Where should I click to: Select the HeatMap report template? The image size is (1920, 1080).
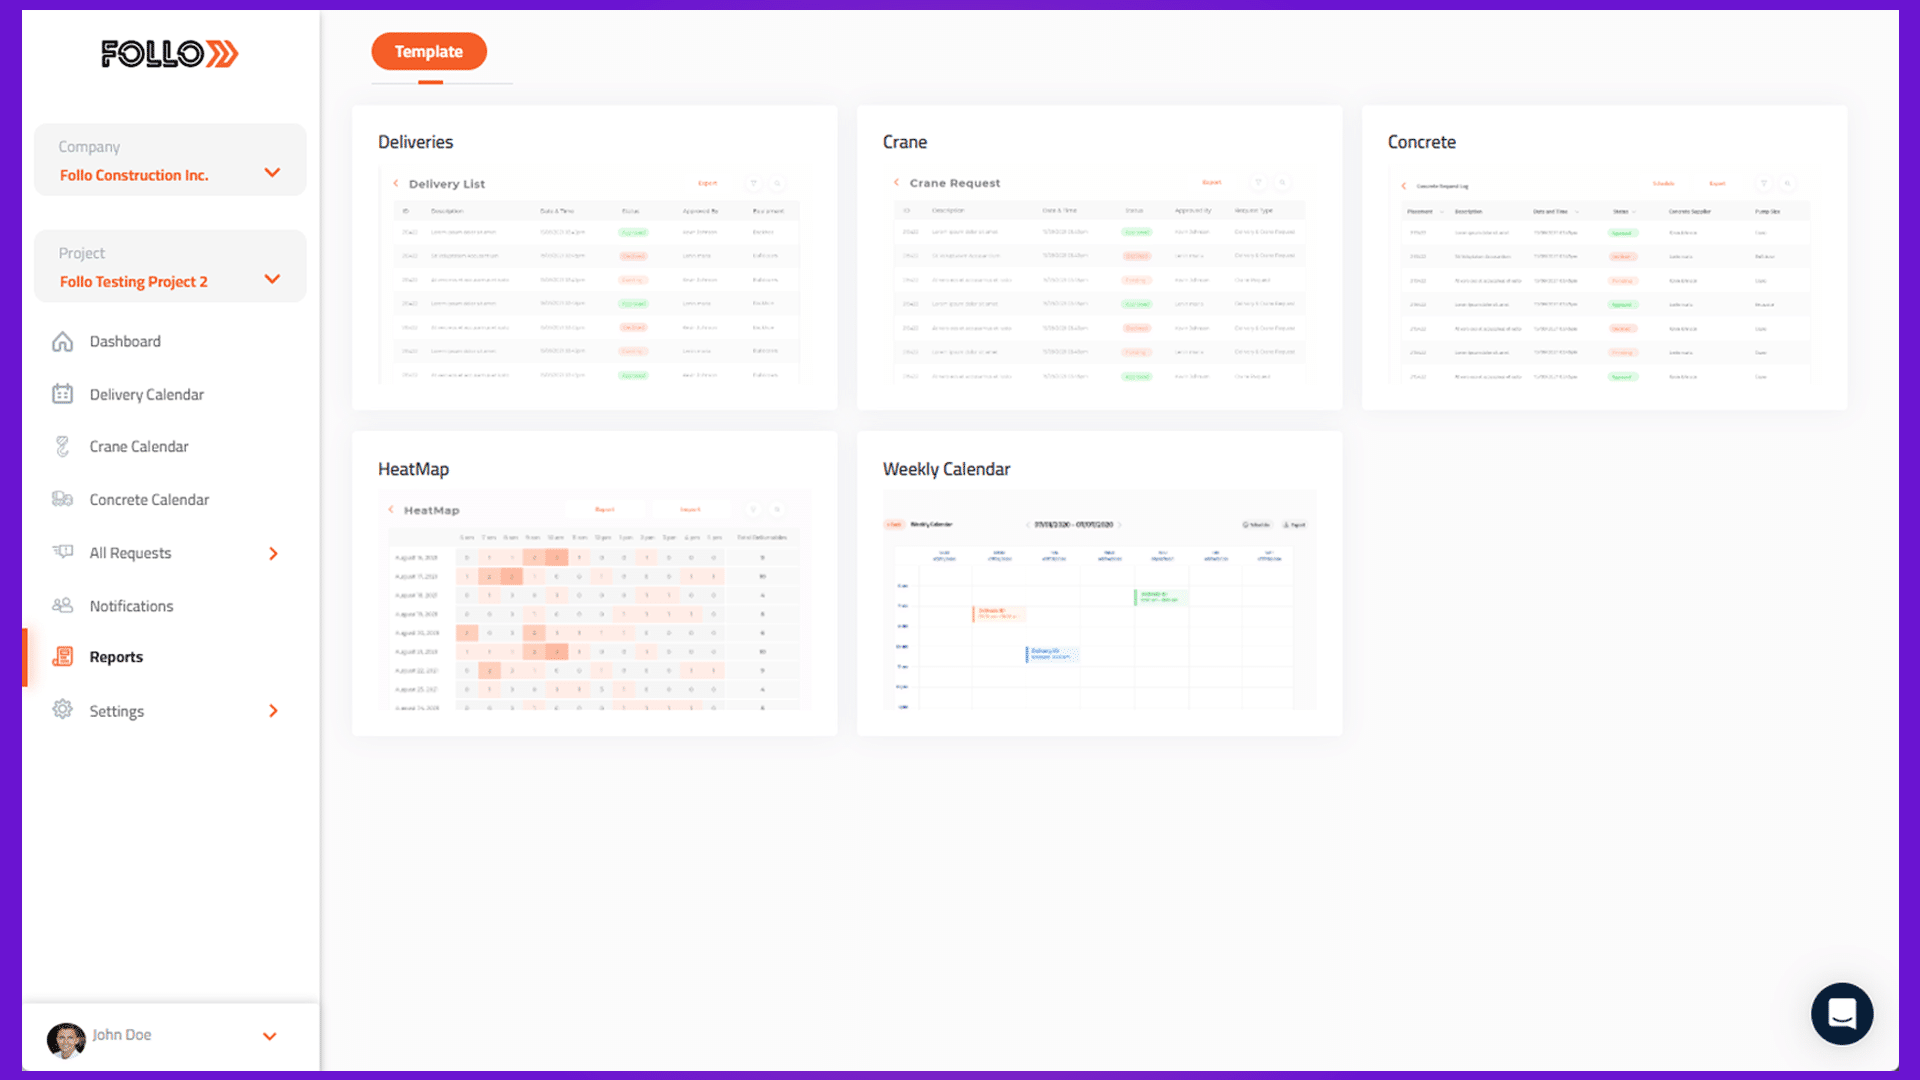[x=594, y=584]
